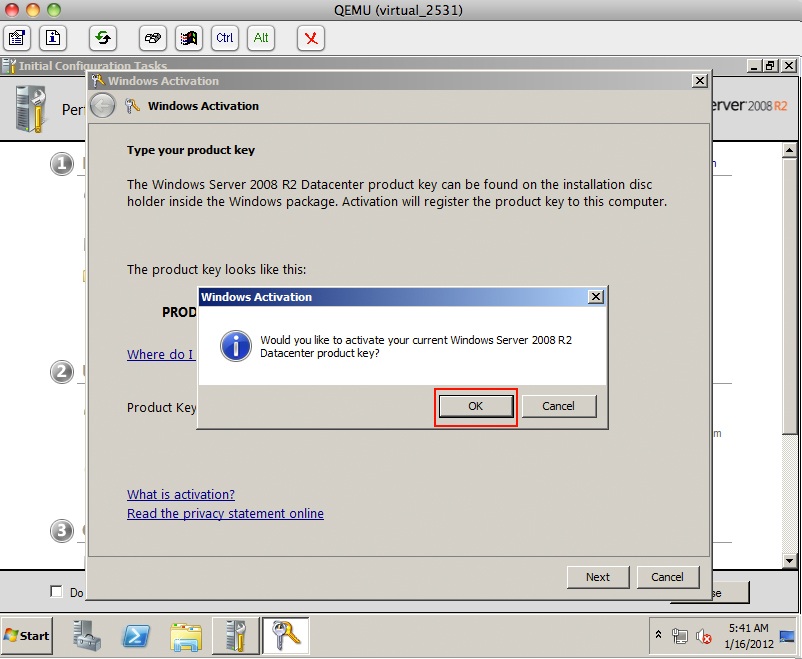
Task: Go back using the wizard back arrow
Action: pyautogui.click(x=102, y=106)
